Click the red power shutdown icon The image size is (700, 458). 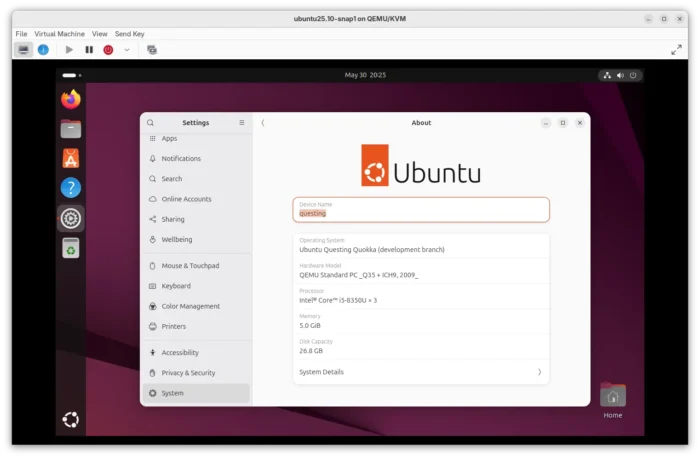coord(108,50)
